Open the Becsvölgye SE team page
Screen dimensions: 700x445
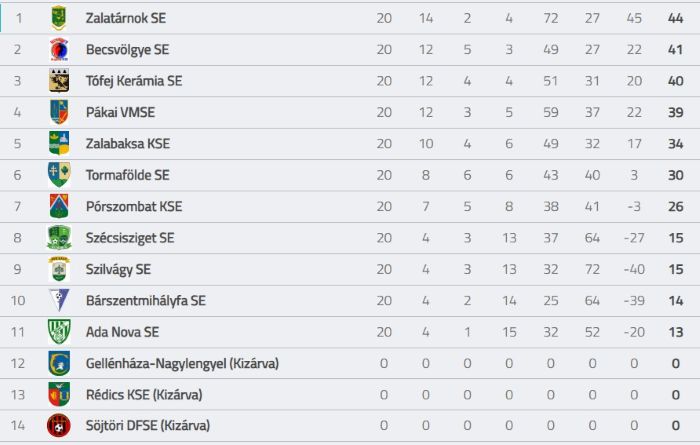click(128, 50)
